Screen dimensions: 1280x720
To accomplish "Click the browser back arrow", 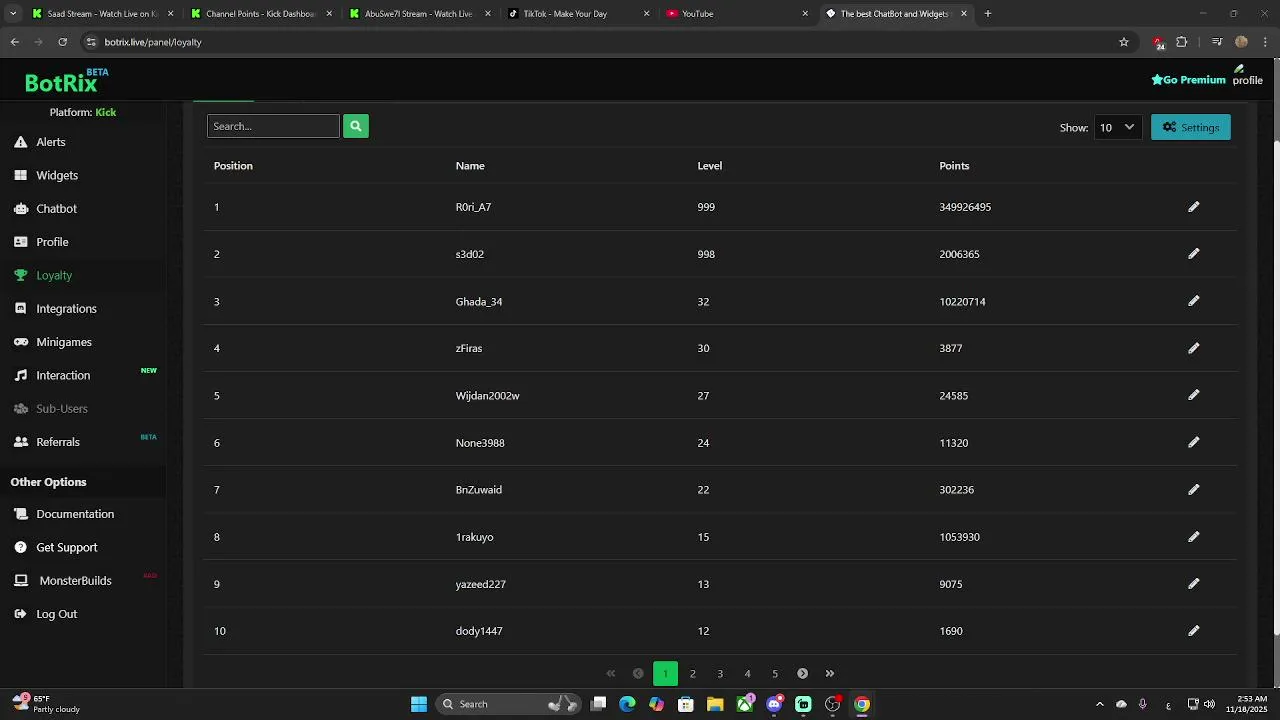I will click(x=15, y=42).
